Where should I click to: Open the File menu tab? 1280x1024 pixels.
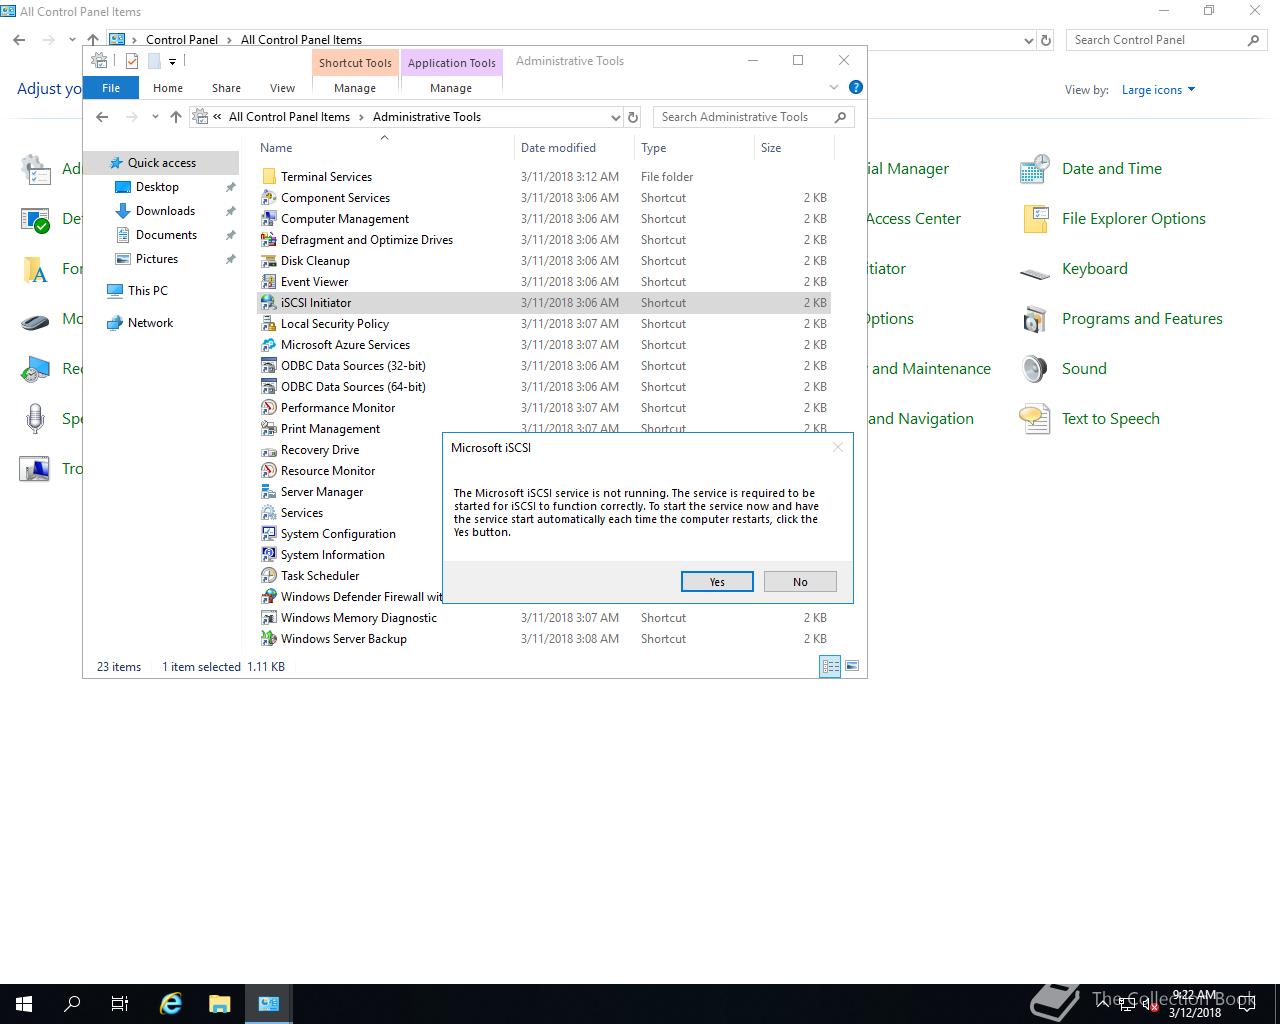[111, 88]
